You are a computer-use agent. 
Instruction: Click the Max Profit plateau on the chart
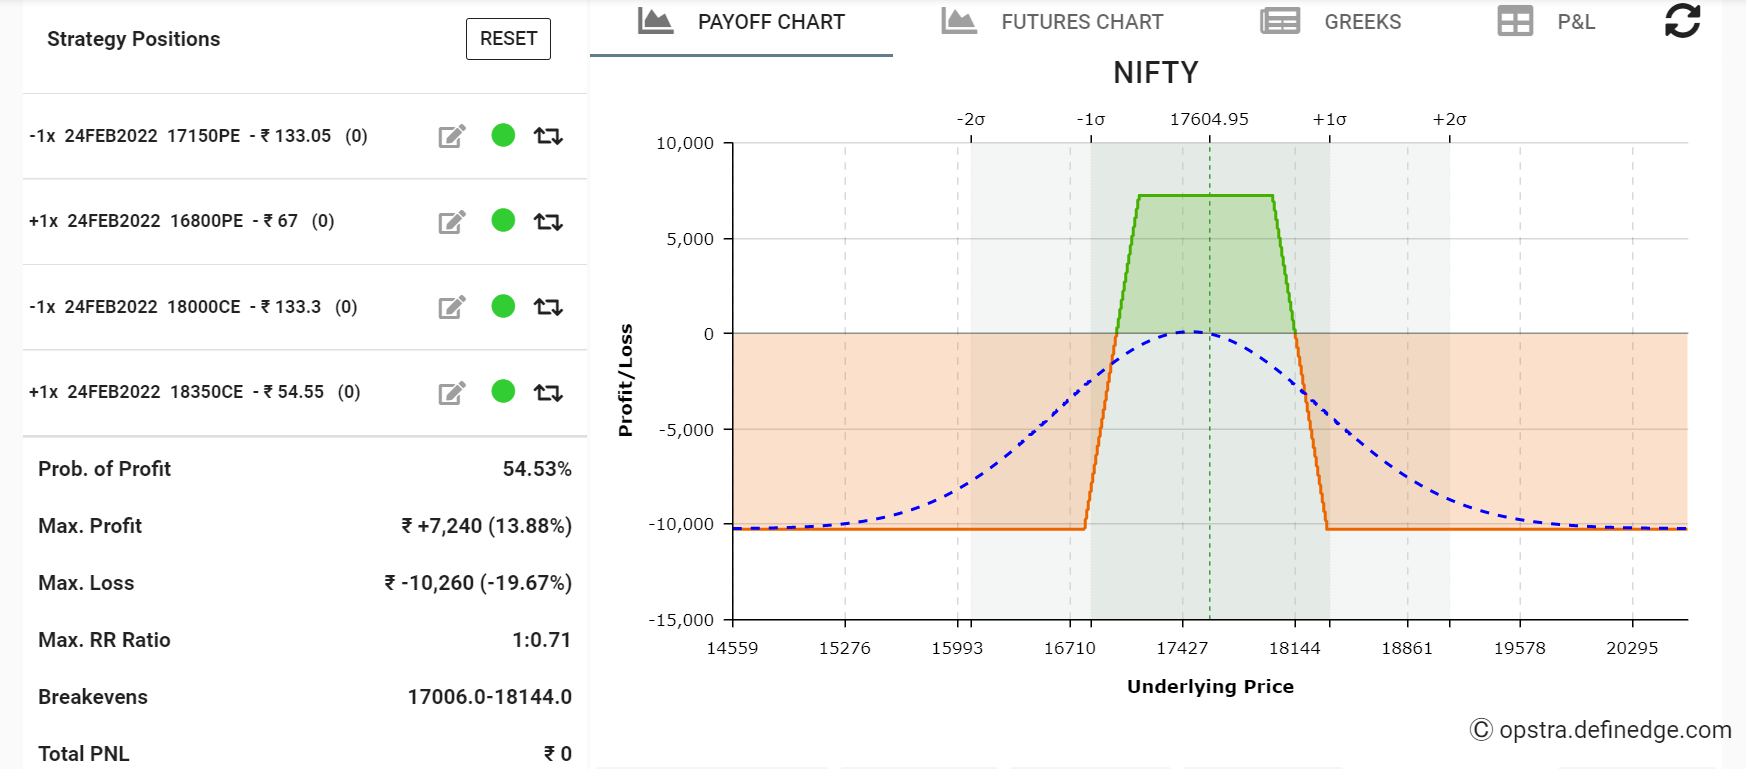[x=1205, y=195]
